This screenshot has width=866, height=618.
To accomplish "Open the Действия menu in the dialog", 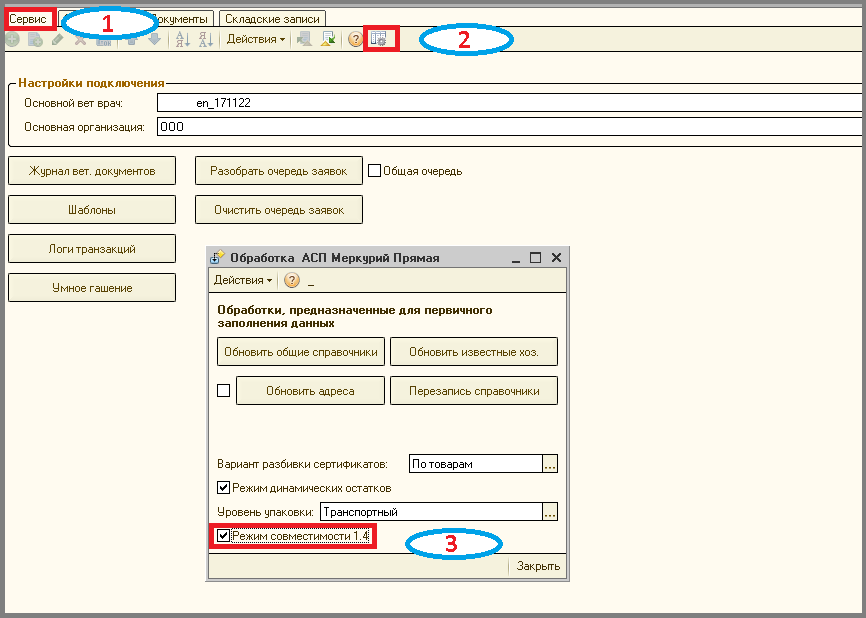I will click(x=242, y=280).
